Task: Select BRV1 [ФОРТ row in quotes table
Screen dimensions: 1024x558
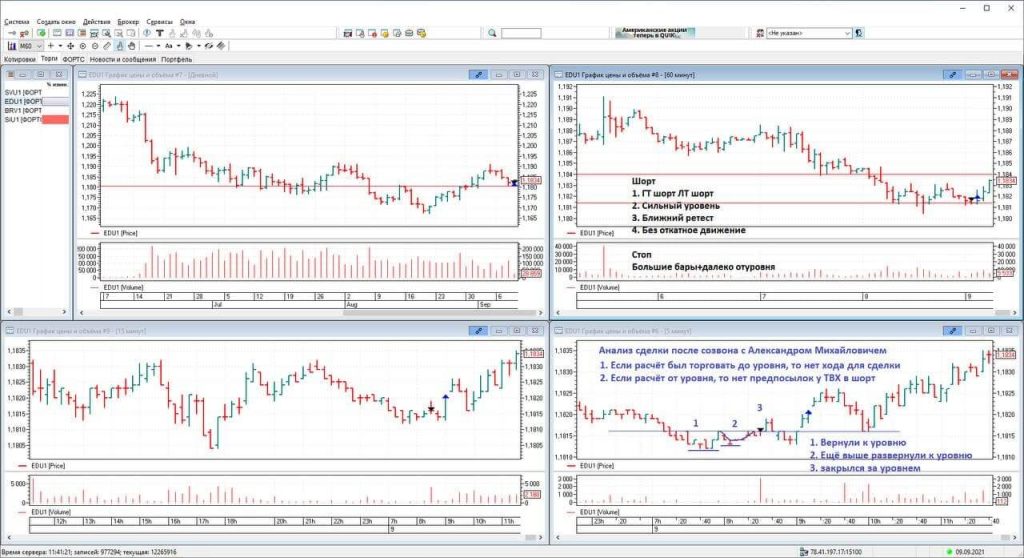Action: (x=36, y=110)
